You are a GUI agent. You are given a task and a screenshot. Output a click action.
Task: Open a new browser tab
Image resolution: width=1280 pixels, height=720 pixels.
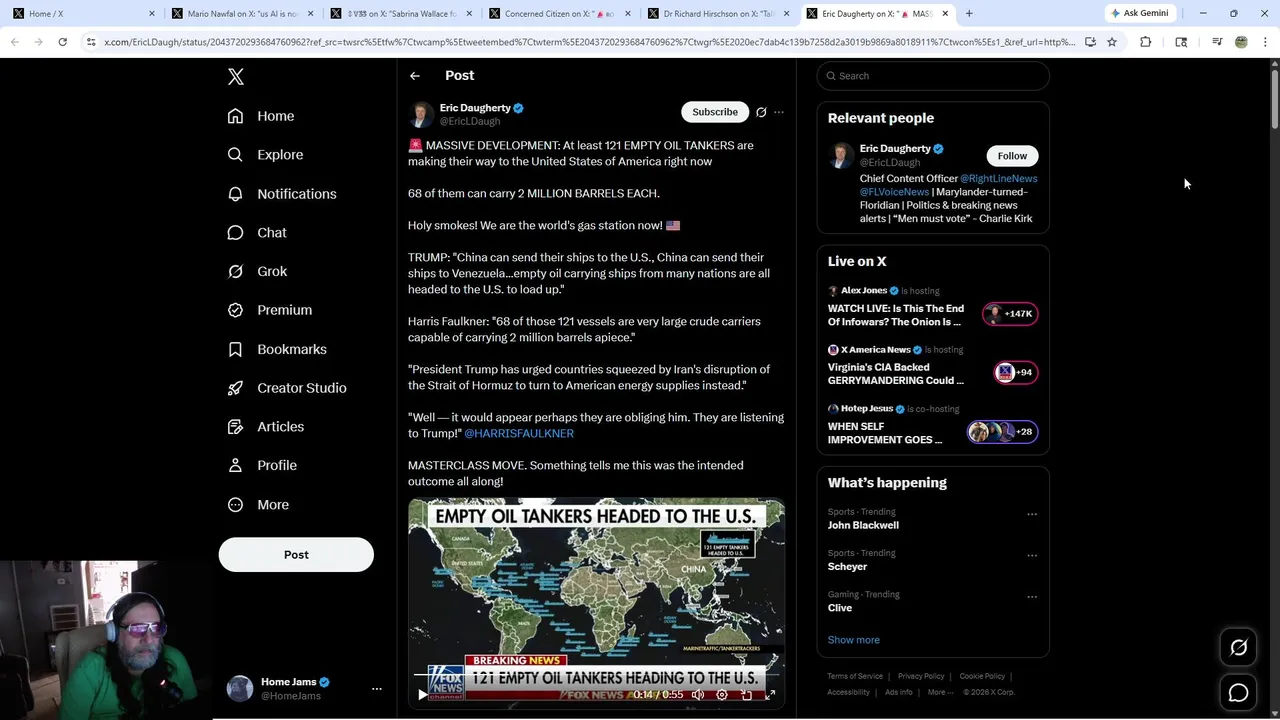969,13
